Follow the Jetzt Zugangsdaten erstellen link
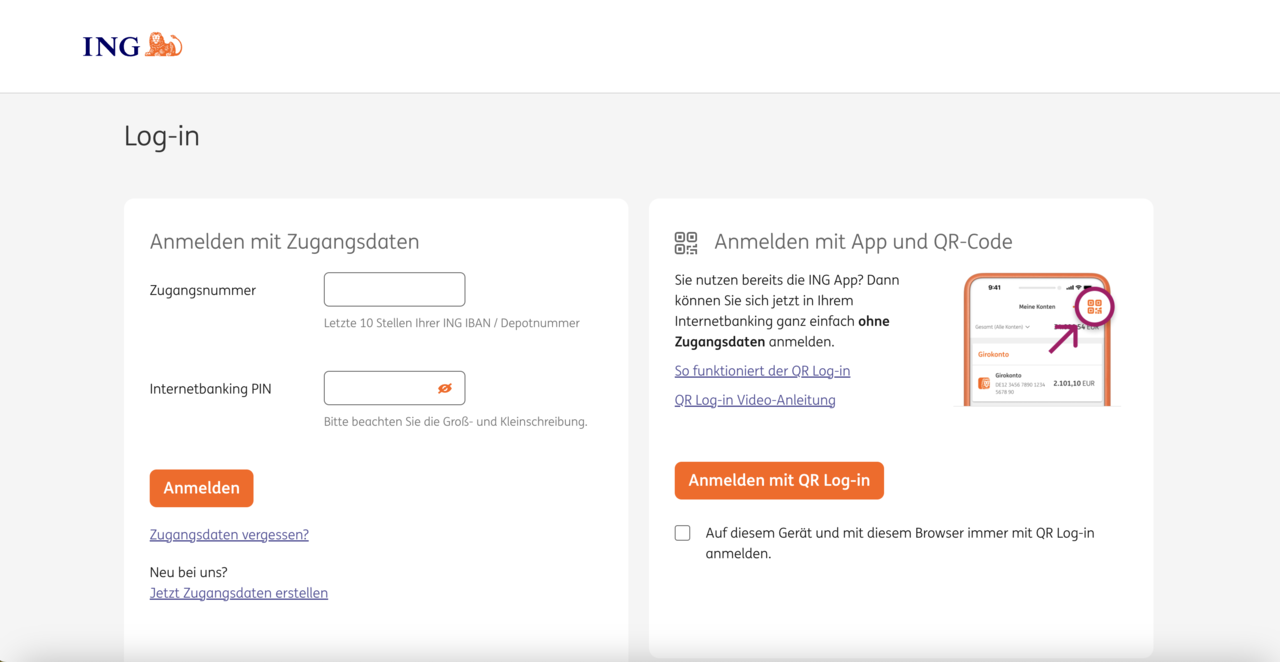This screenshot has width=1280, height=662. point(239,593)
